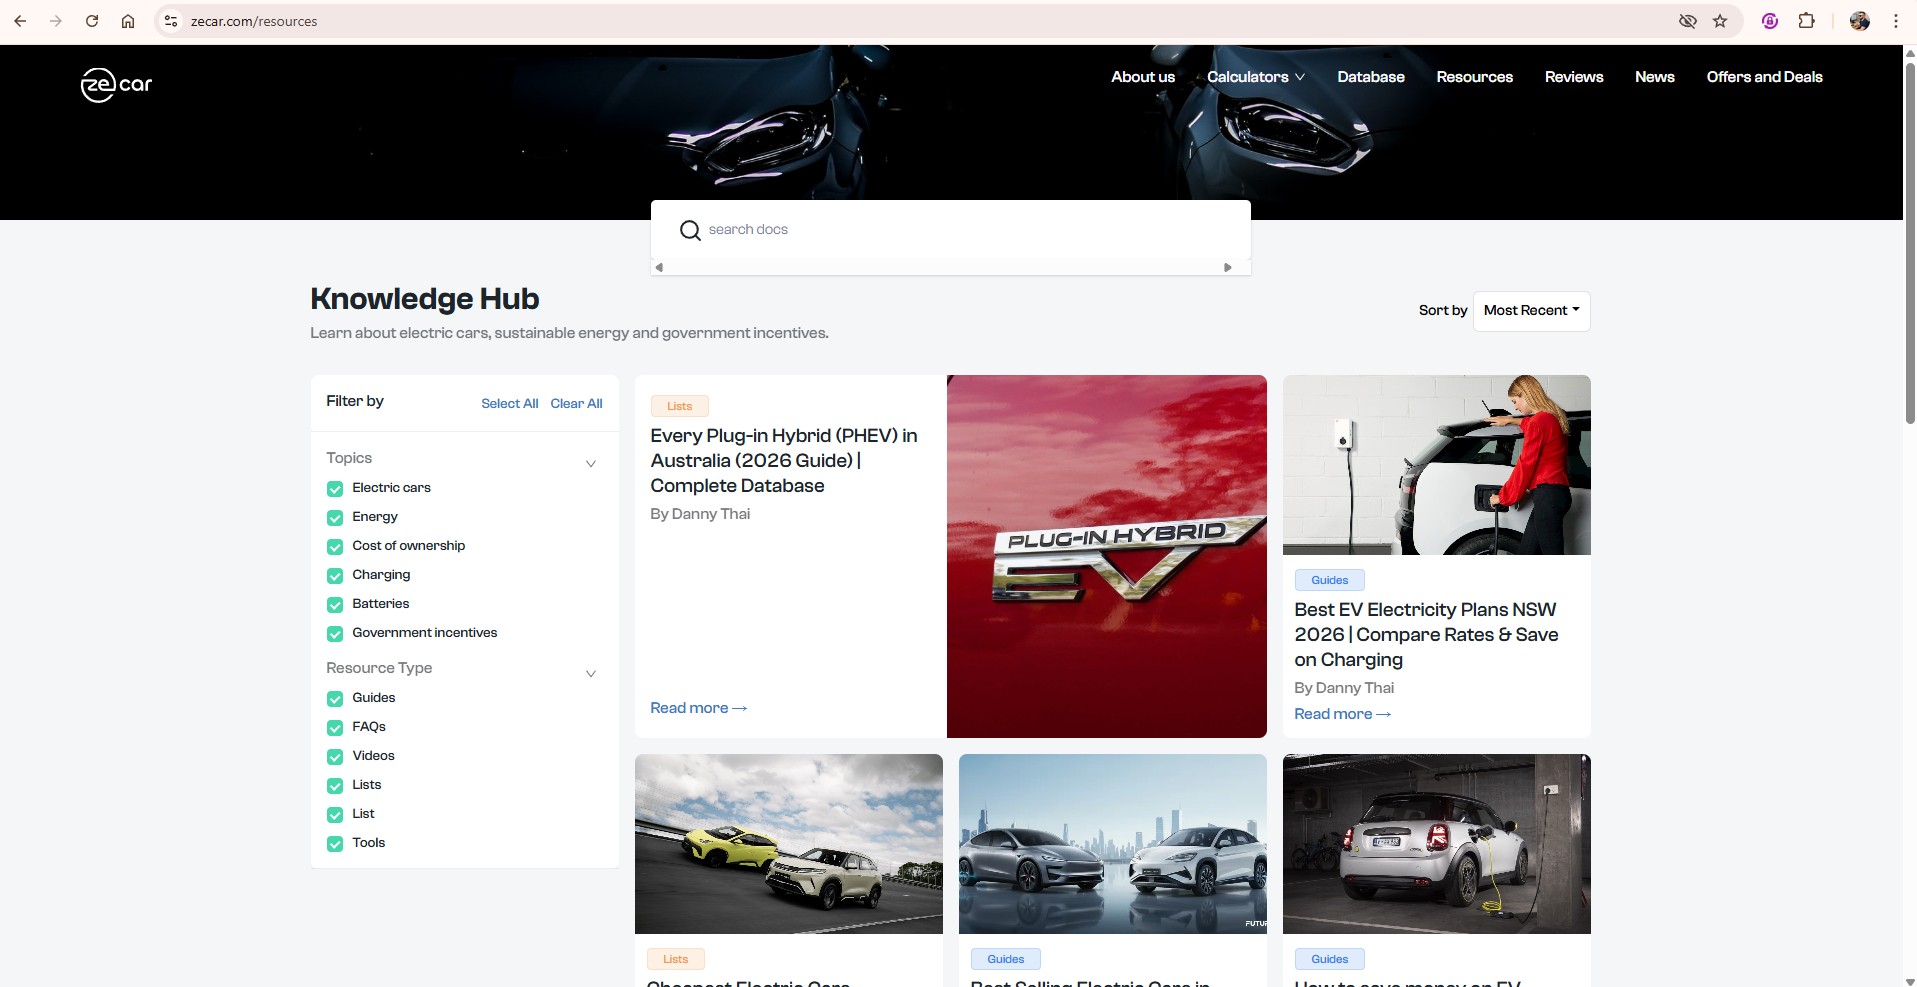The height and width of the screenshot is (987, 1917).
Task: Go to the browser home icon
Action: (x=128, y=21)
